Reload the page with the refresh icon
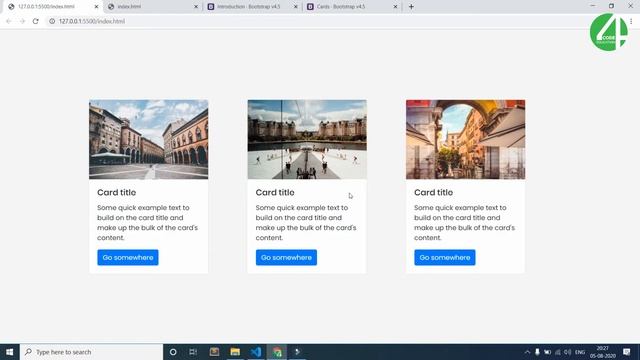This screenshot has height=360, width=640. pyautogui.click(x=36, y=21)
